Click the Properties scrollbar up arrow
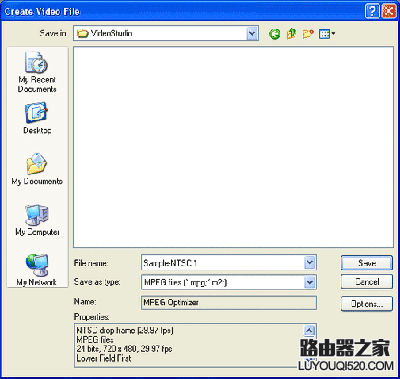The width and height of the screenshot is (400, 379). pos(309,330)
